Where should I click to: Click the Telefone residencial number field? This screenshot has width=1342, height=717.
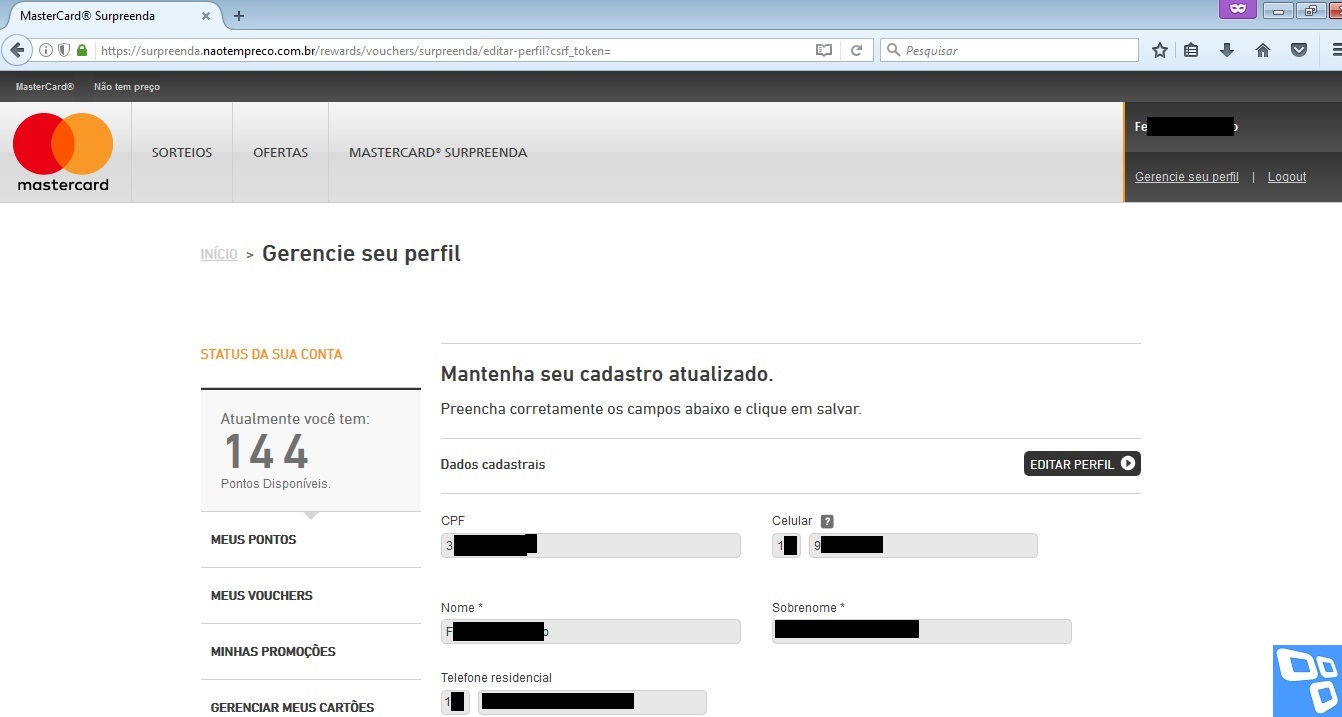592,702
